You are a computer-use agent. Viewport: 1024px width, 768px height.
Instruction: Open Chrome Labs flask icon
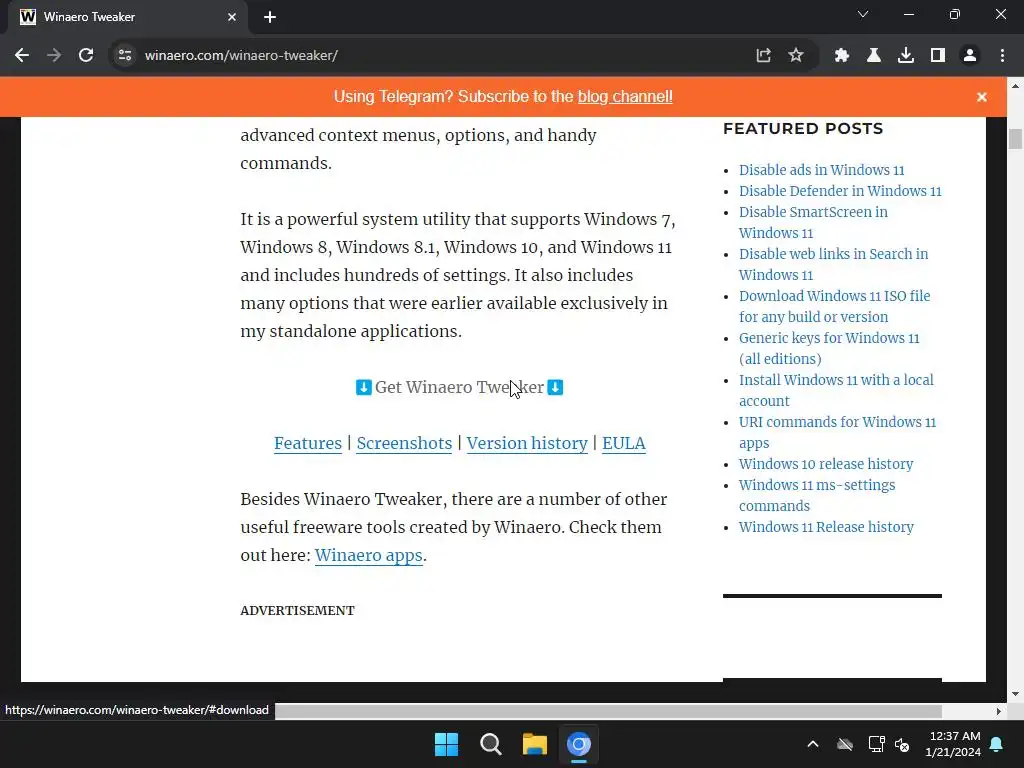pos(874,56)
